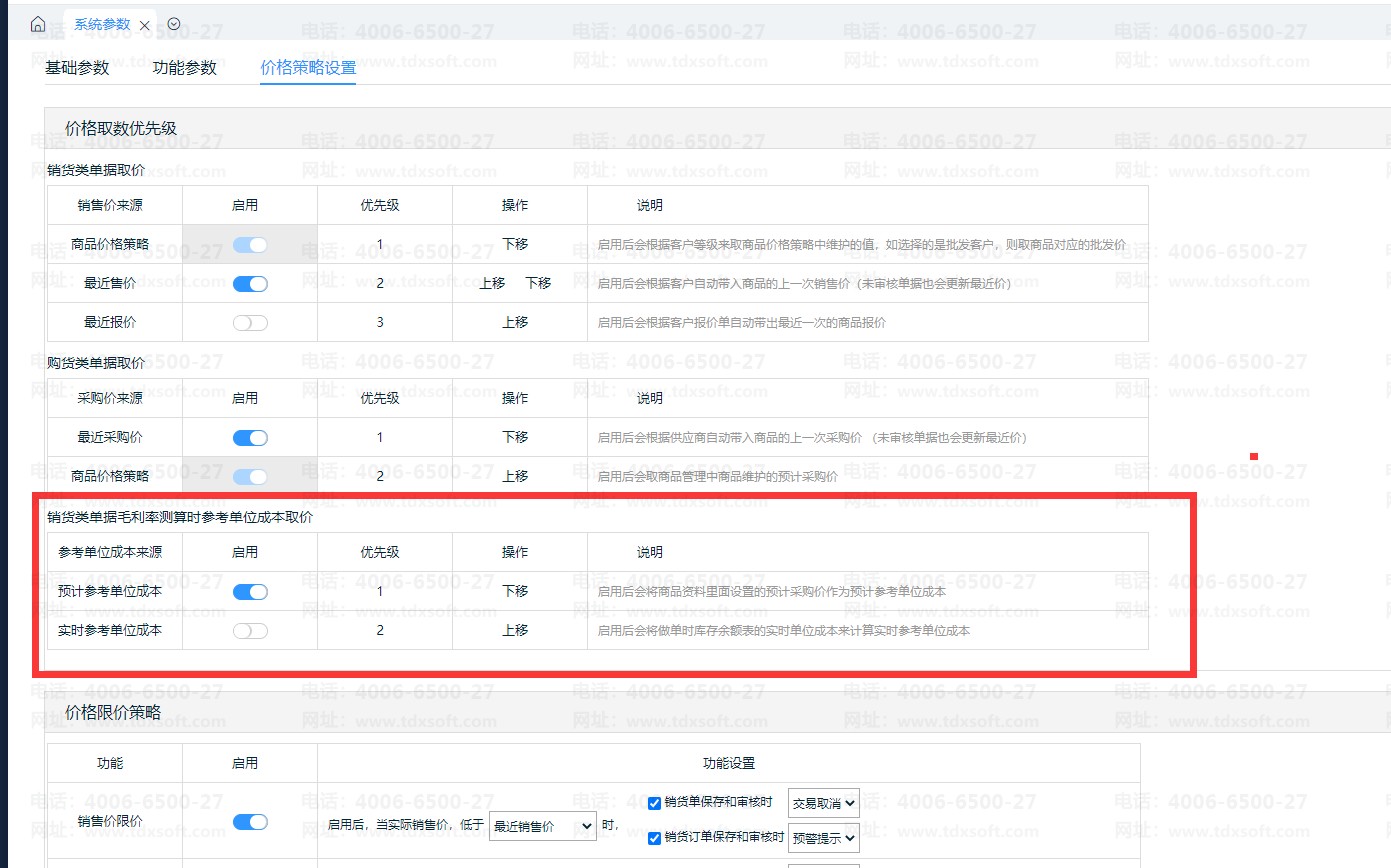Uncheck the 销货单保存和审核时 checkbox
Screen dimensions: 1391x868
pos(655,803)
